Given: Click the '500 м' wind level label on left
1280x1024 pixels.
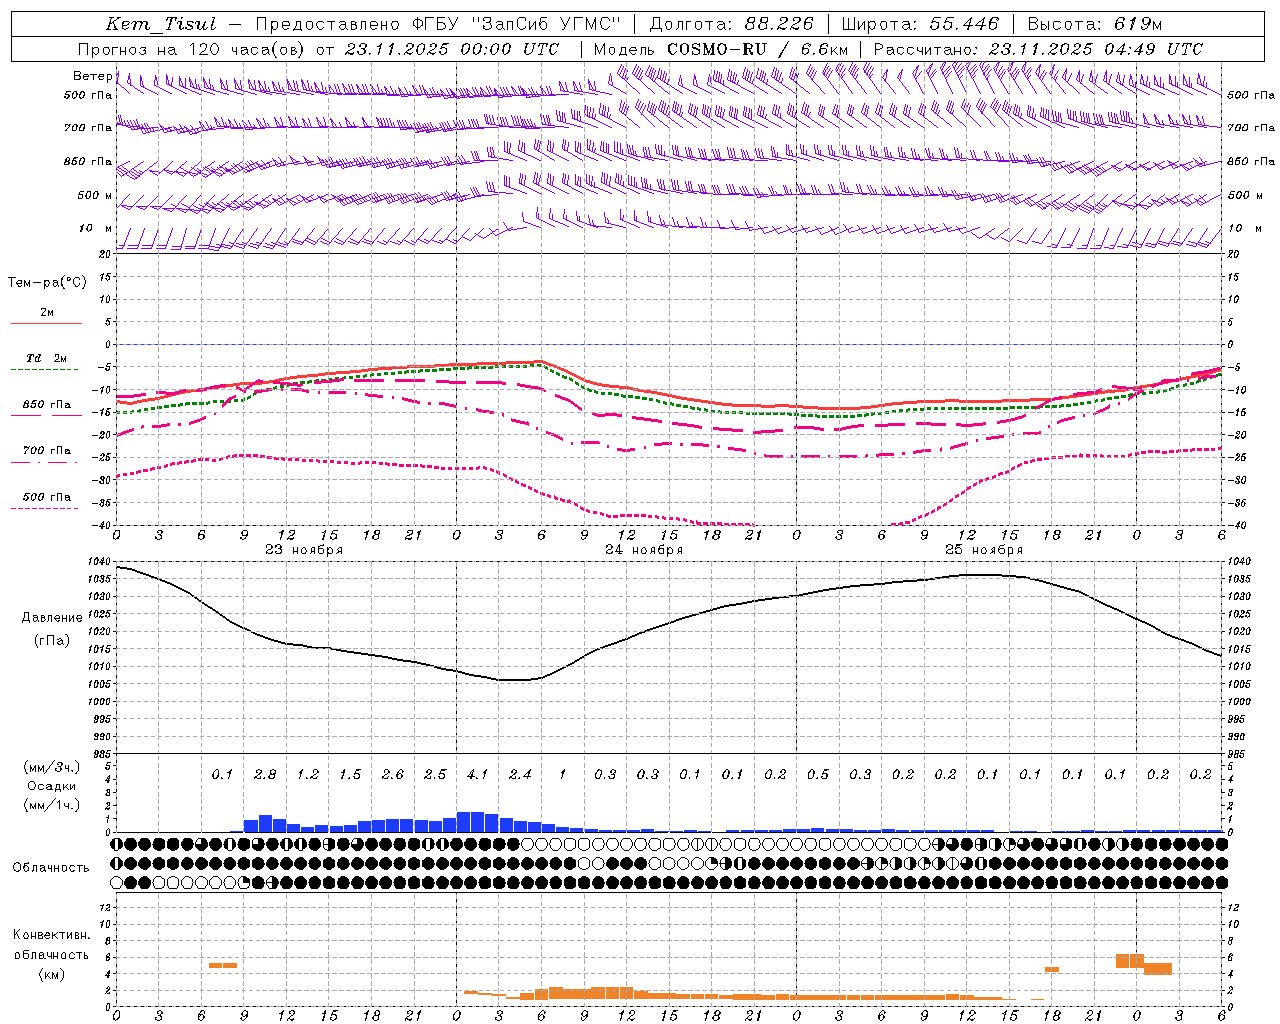Looking at the screenshot, I should click(95, 195).
